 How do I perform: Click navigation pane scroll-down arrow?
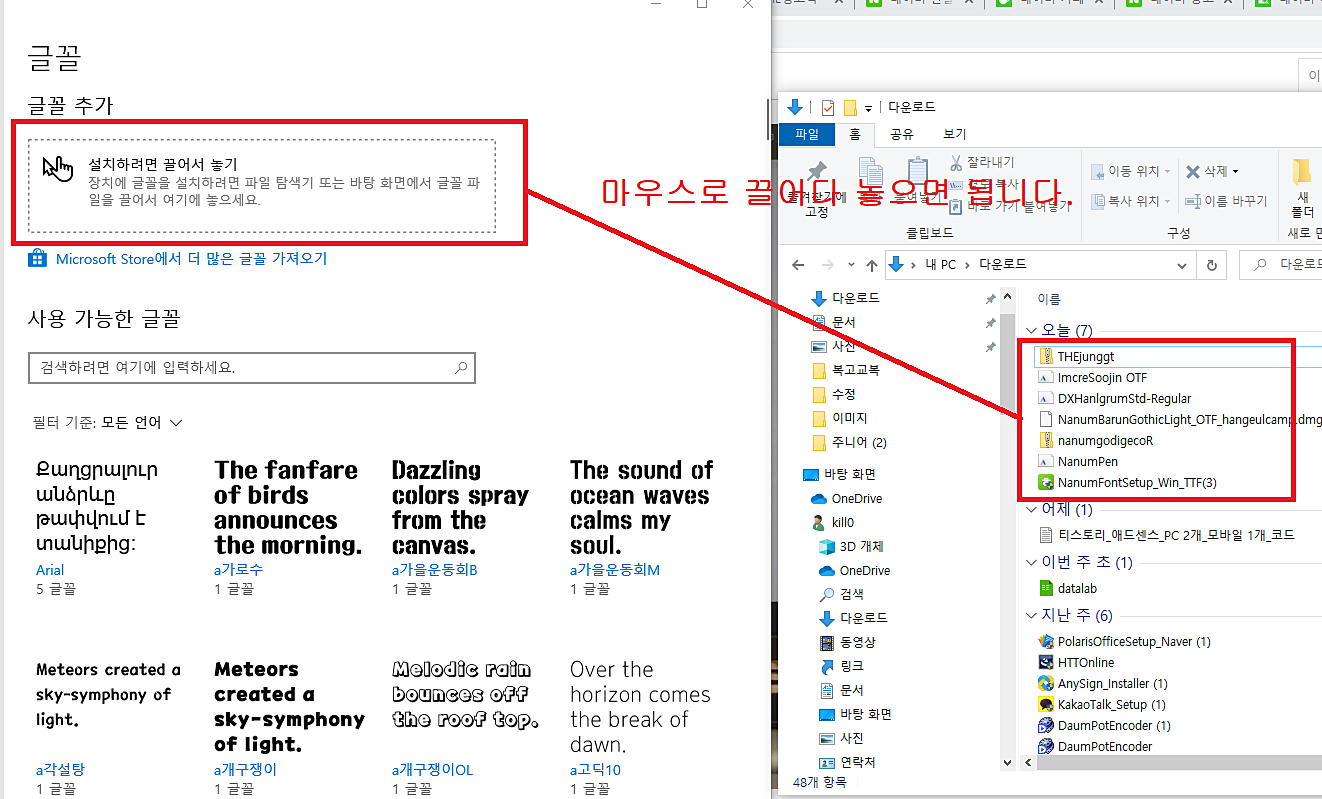1008,763
